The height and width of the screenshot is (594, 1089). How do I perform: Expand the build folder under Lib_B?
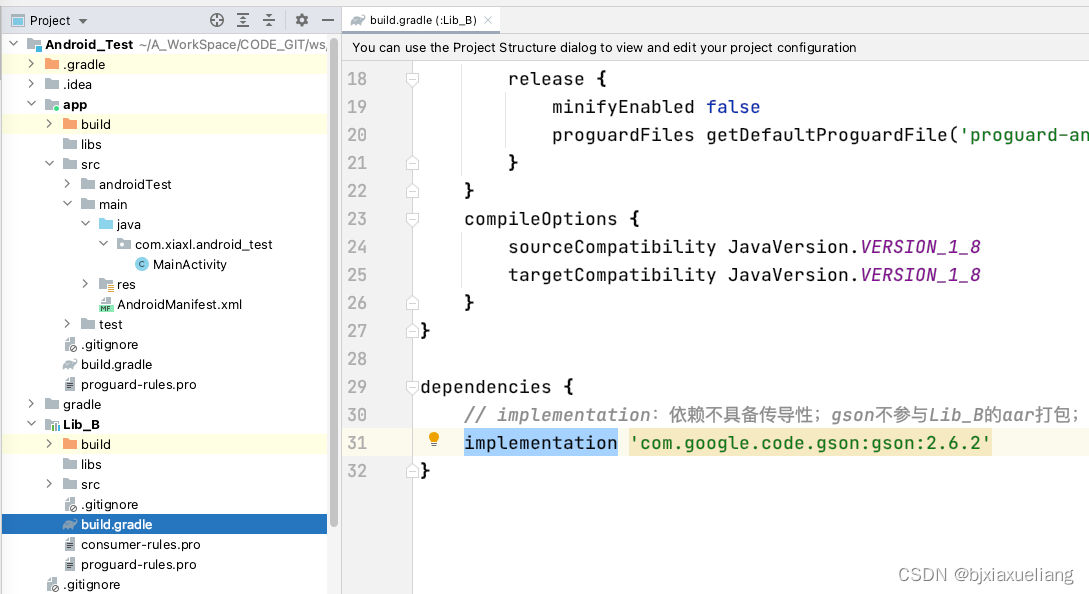tap(49, 444)
